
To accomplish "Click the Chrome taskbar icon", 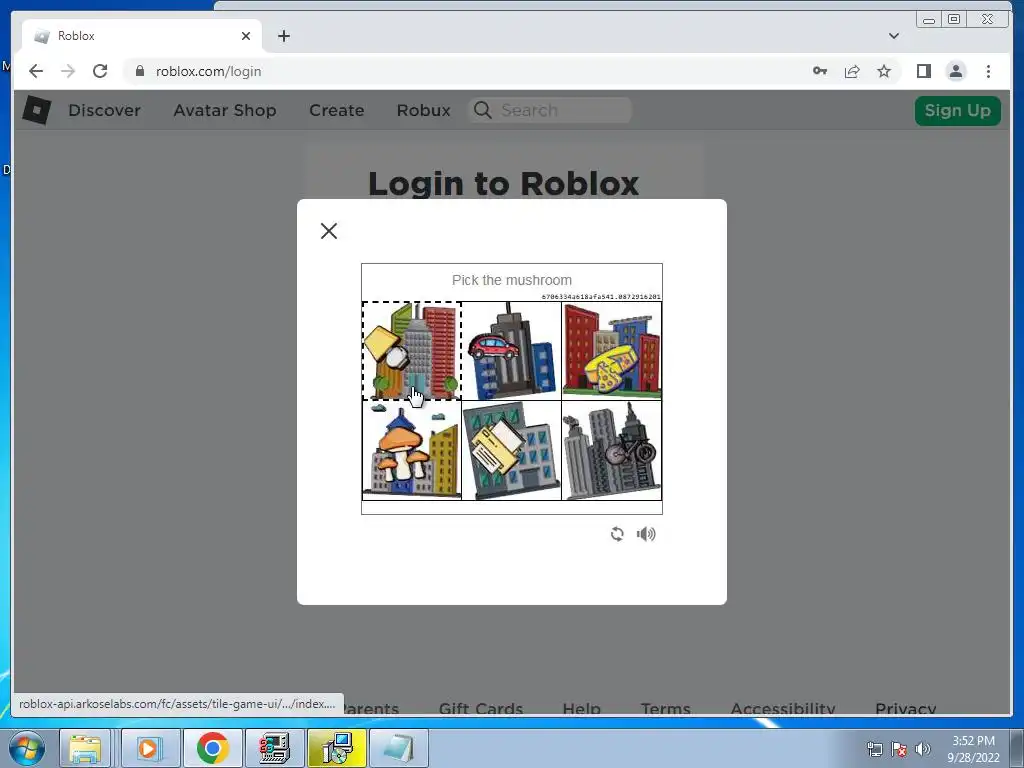I will pyautogui.click(x=212, y=748).
